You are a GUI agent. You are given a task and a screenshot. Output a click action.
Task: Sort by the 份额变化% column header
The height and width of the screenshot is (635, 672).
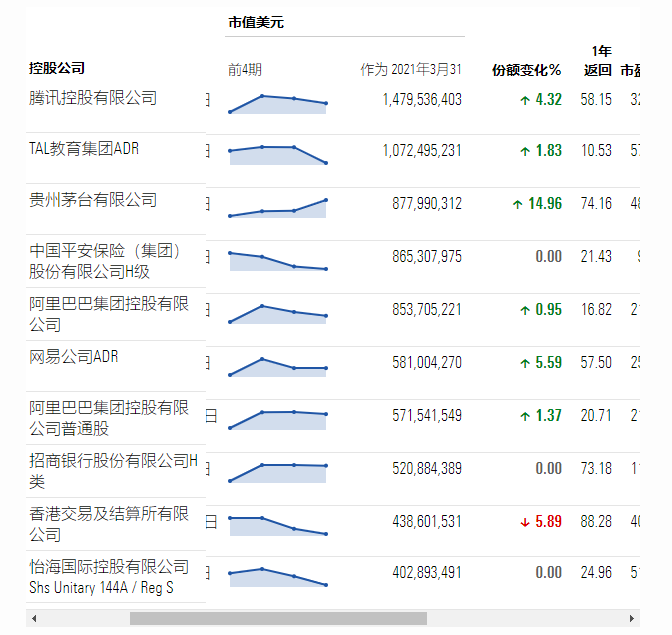(x=526, y=71)
